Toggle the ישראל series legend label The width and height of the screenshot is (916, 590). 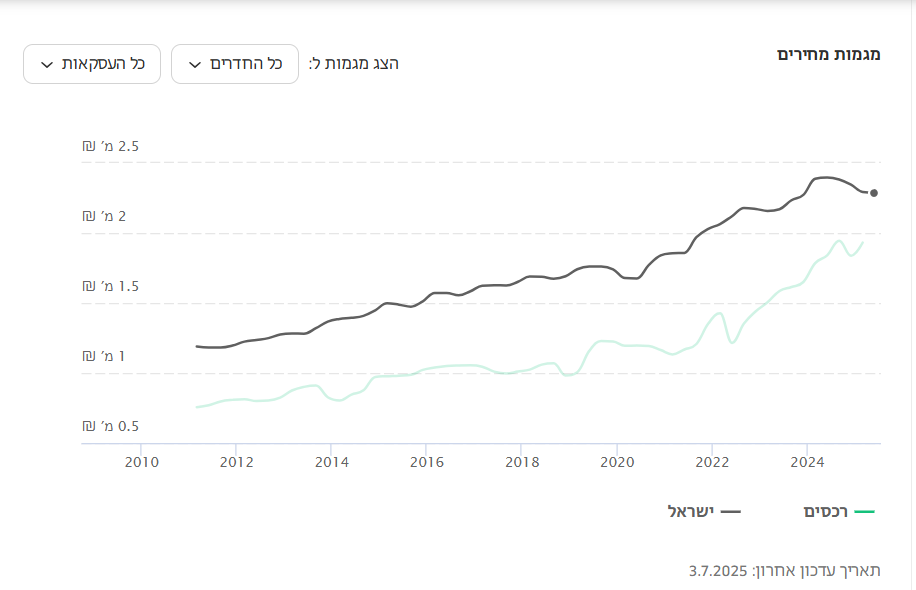click(690, 512)
